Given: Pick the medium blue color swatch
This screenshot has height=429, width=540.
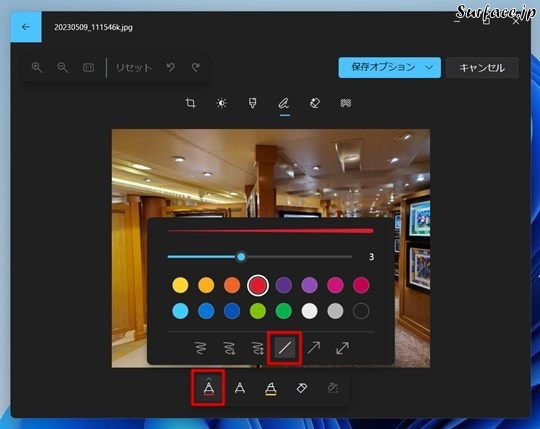Looking at the screenshot, I should (x=206, y=311).
